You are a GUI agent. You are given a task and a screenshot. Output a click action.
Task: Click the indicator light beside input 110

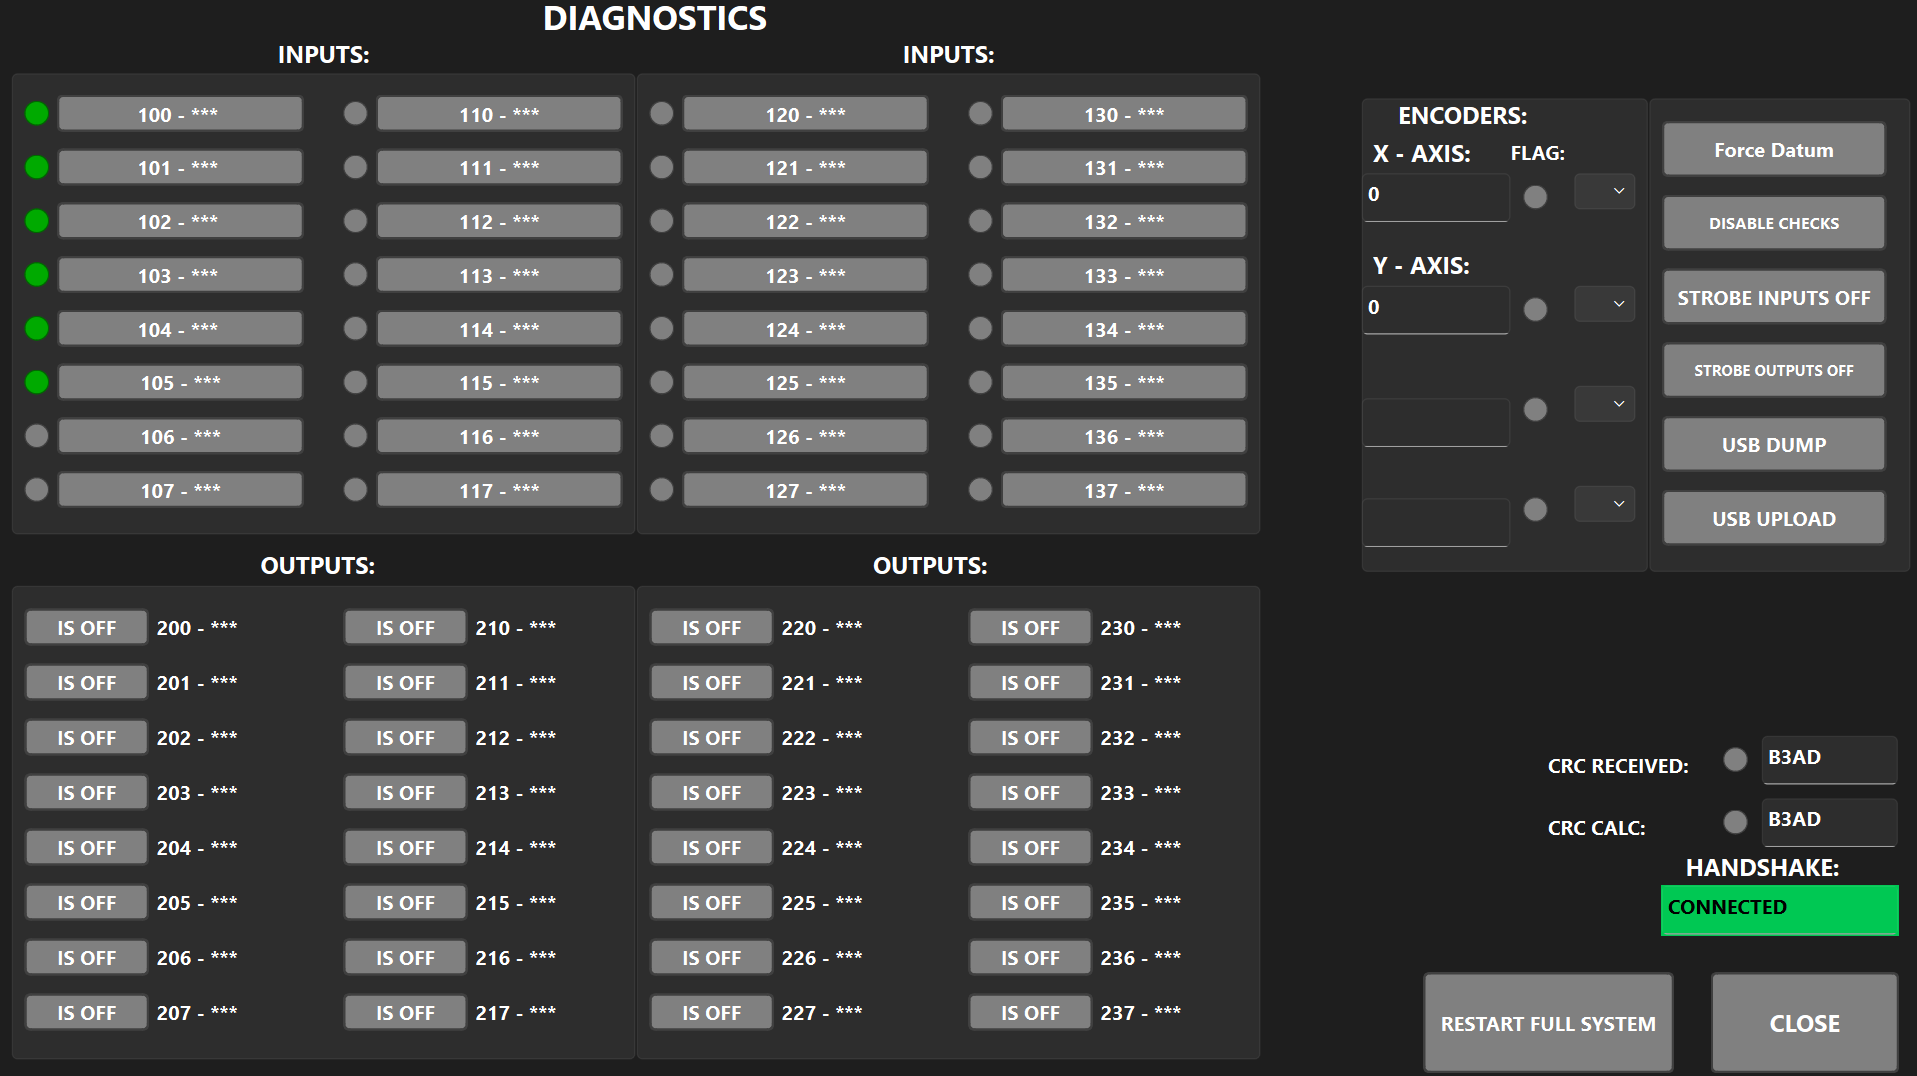pyautogui.click(x=355, y=114)
